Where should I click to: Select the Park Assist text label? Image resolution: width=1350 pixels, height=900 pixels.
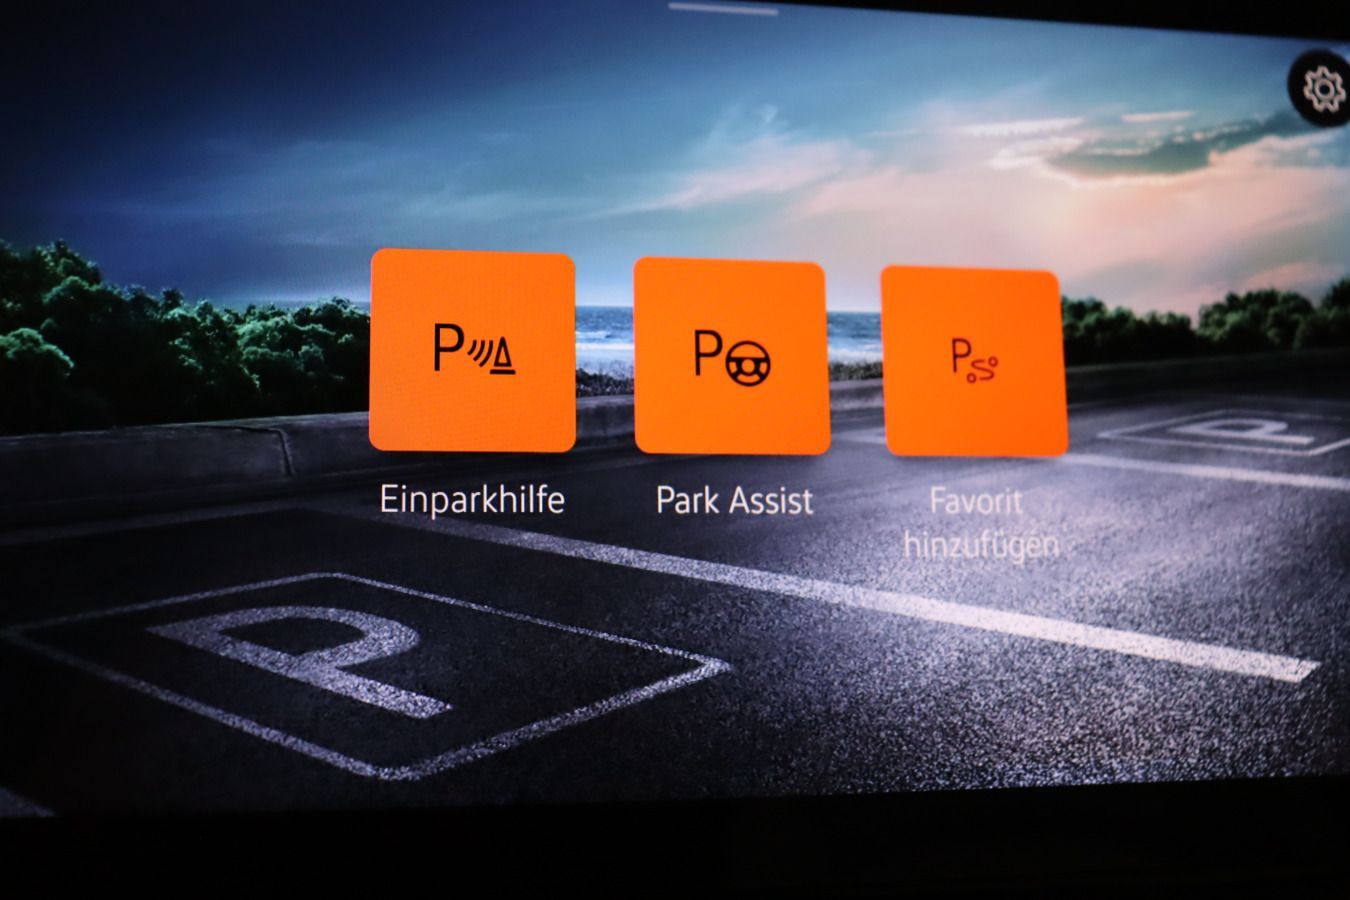tap(734, 499)
